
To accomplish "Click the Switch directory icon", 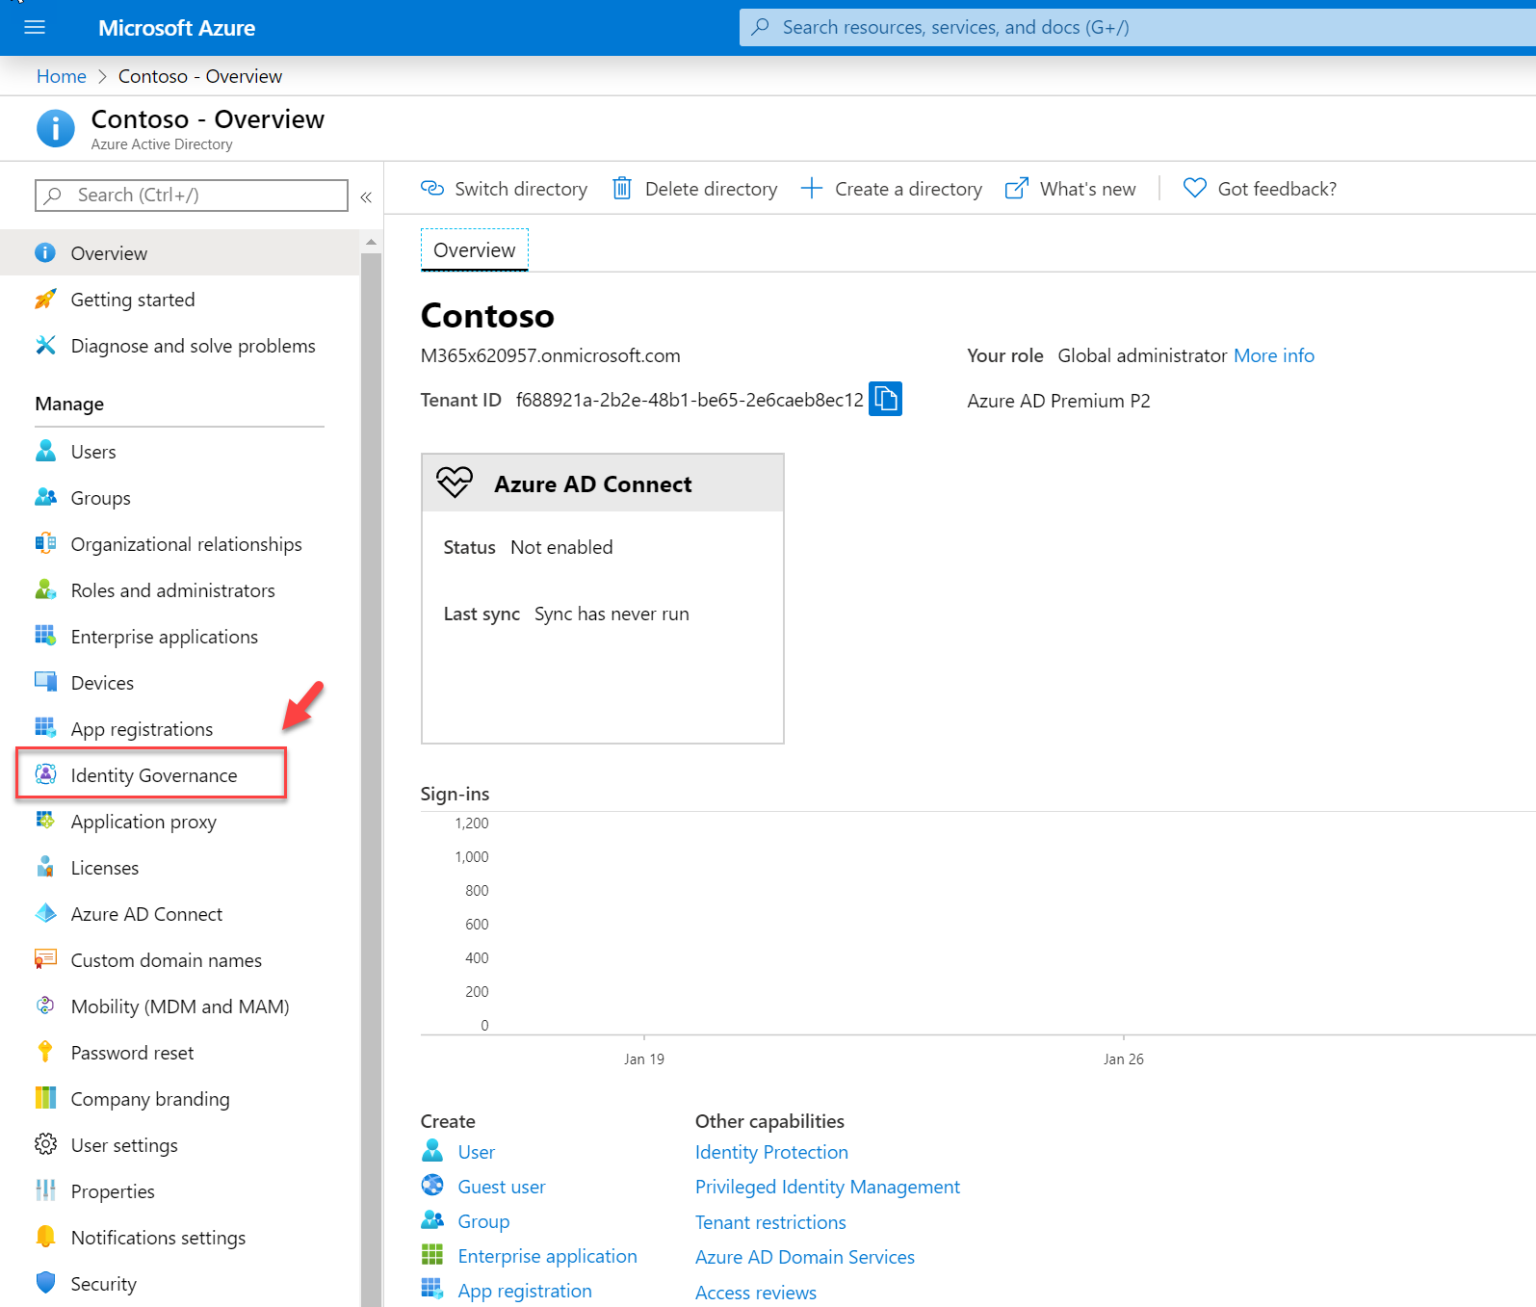I will click(x=432, y=188).
